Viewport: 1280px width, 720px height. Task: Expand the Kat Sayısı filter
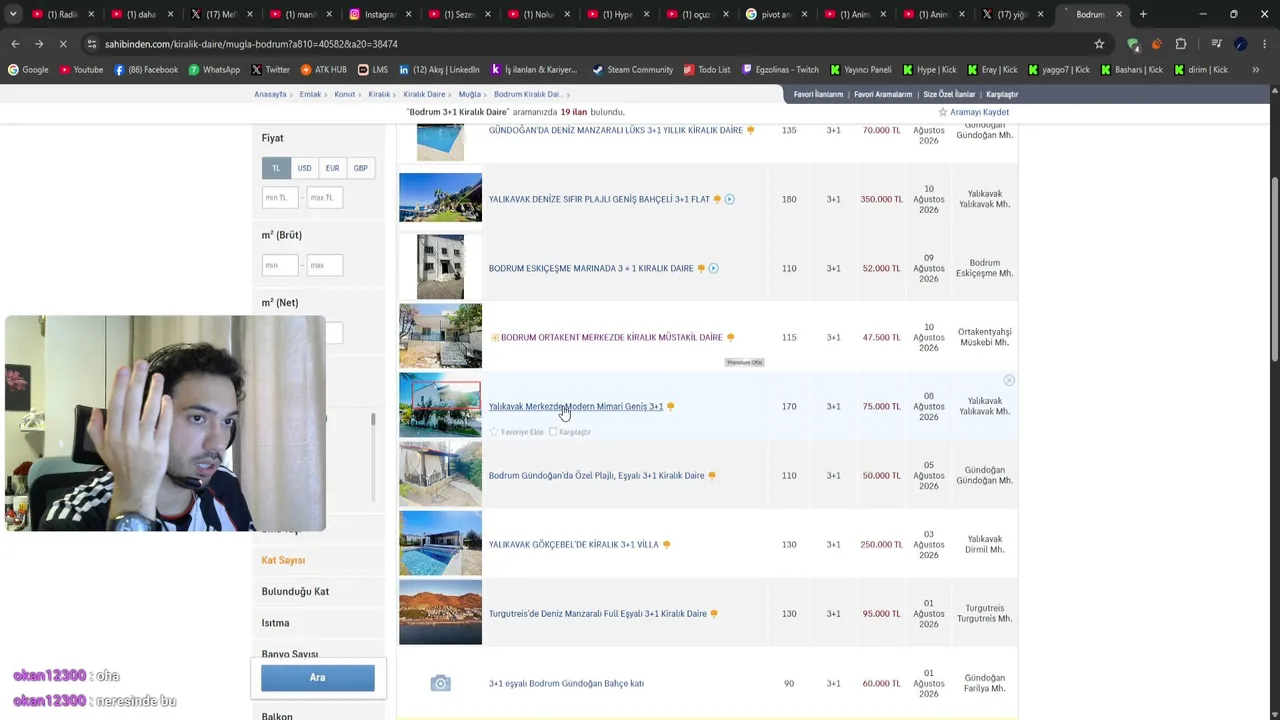pyautogui.click(x=283, y=560)
